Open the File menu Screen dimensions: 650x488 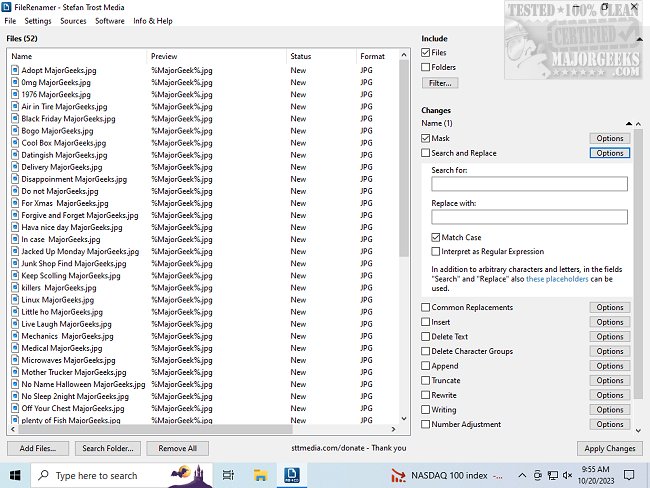pos(10,21)
